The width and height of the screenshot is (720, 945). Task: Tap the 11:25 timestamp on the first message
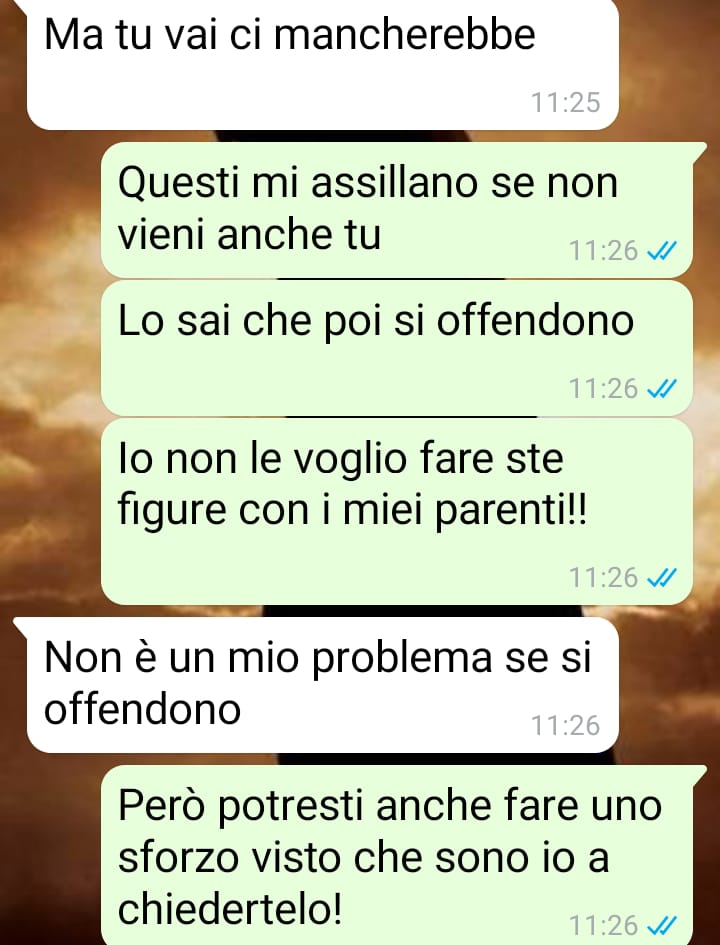[565, 102]
